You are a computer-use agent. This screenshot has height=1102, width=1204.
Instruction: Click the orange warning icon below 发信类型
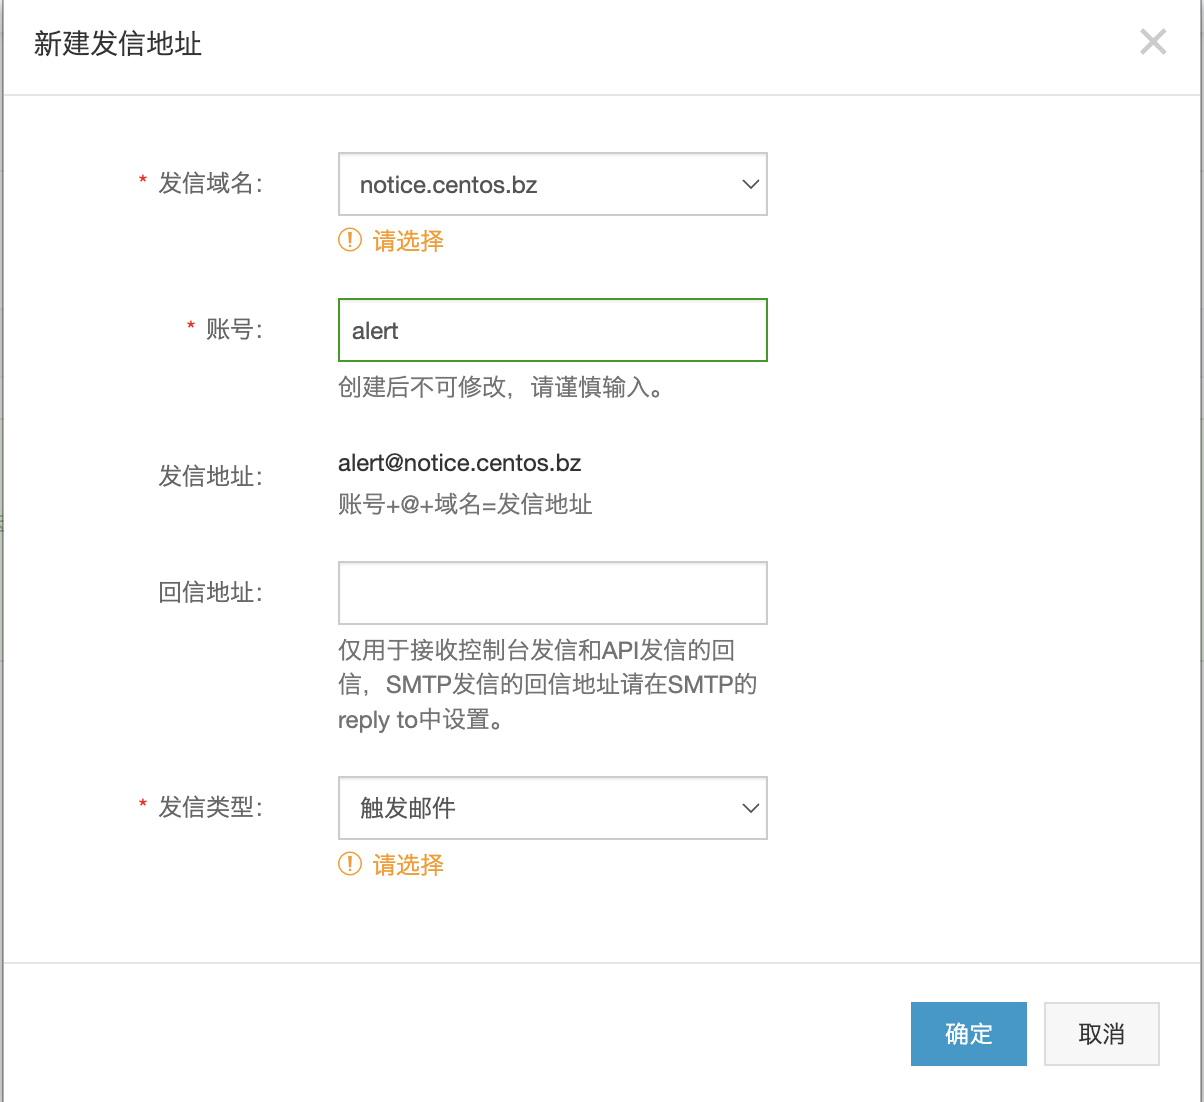point(350,864)
